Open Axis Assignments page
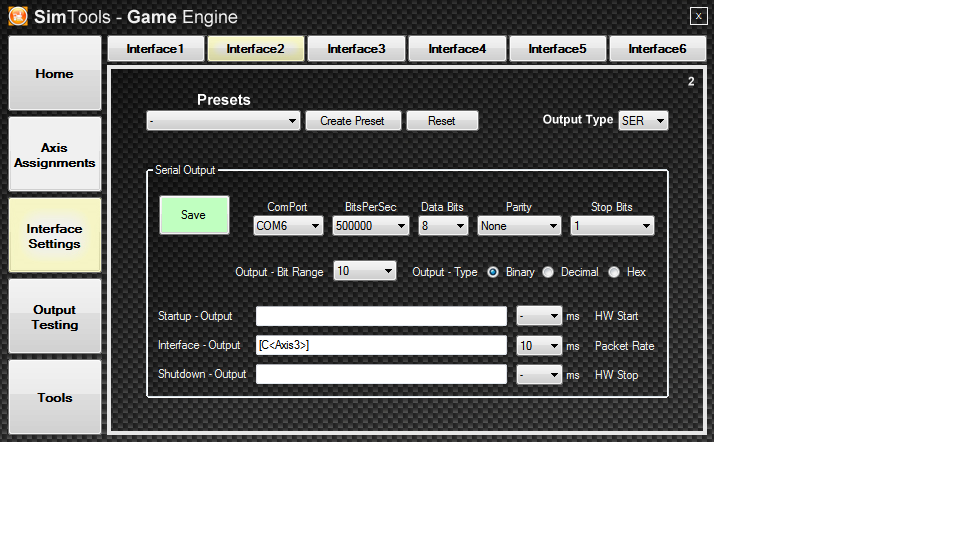This screenshot has width=960, height=540. point(54,155)
